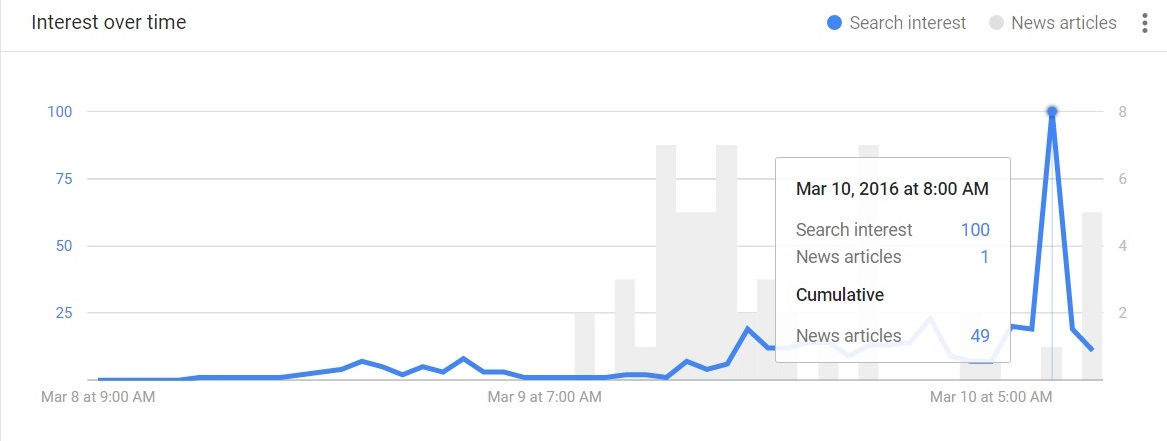1167x441 pixels.
Task: Click the cumulative News articles value 49
Action: (x=979, y=336)
